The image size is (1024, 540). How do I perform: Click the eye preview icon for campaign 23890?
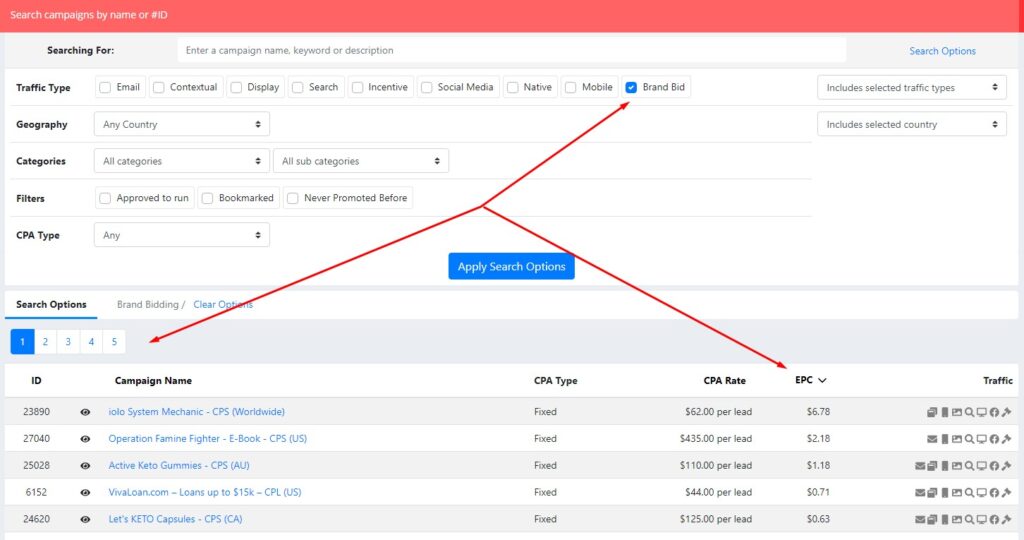pyautogui.click(x=85, y=412)
